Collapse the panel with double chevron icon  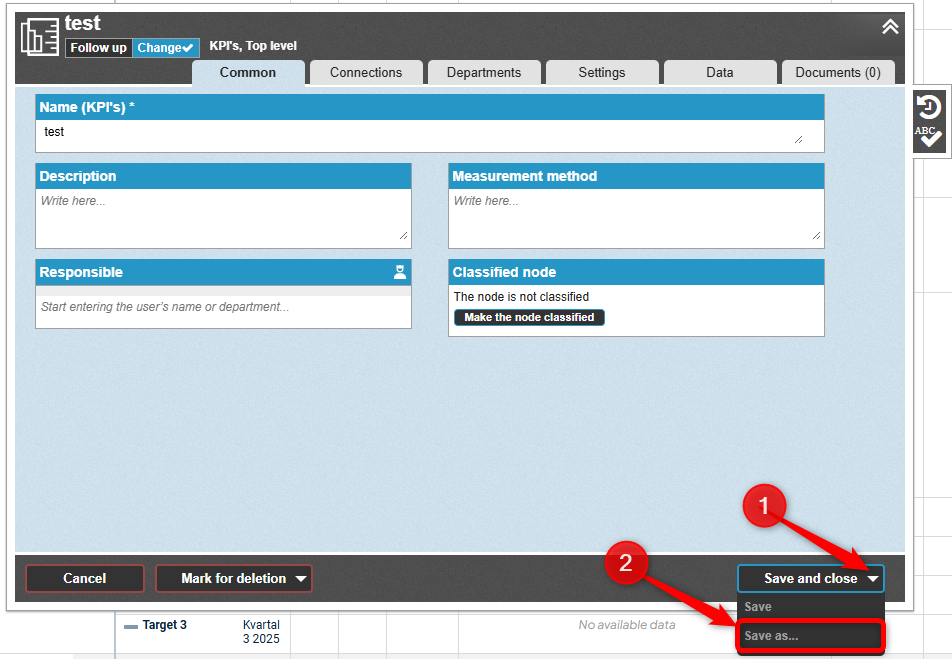coord(890,27)
